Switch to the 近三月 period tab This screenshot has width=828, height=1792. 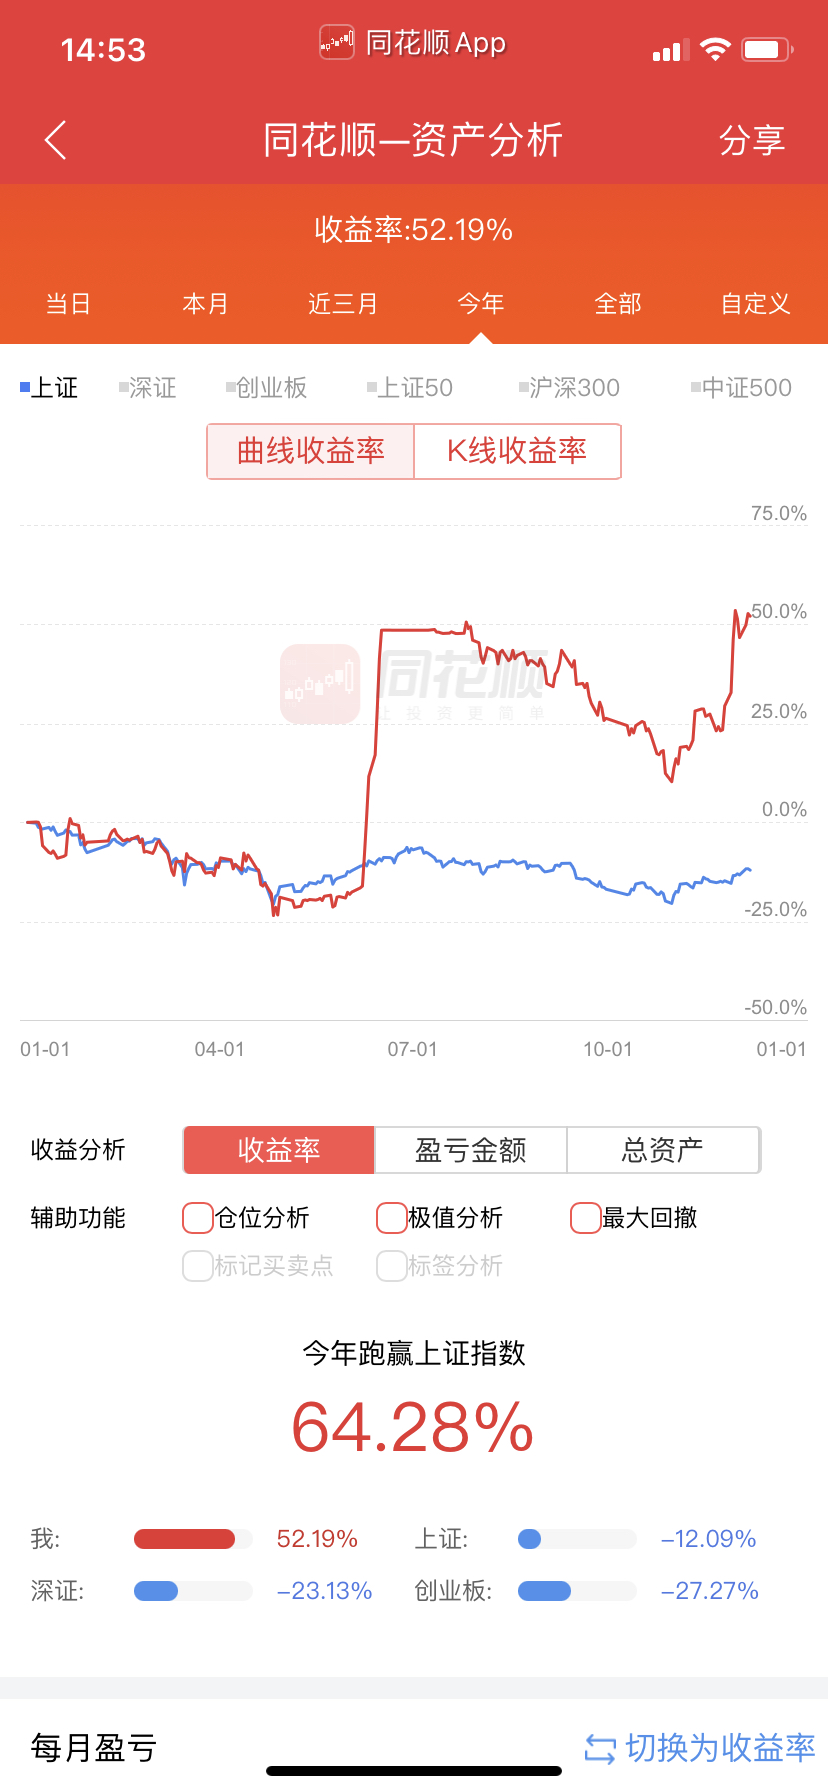343,303
